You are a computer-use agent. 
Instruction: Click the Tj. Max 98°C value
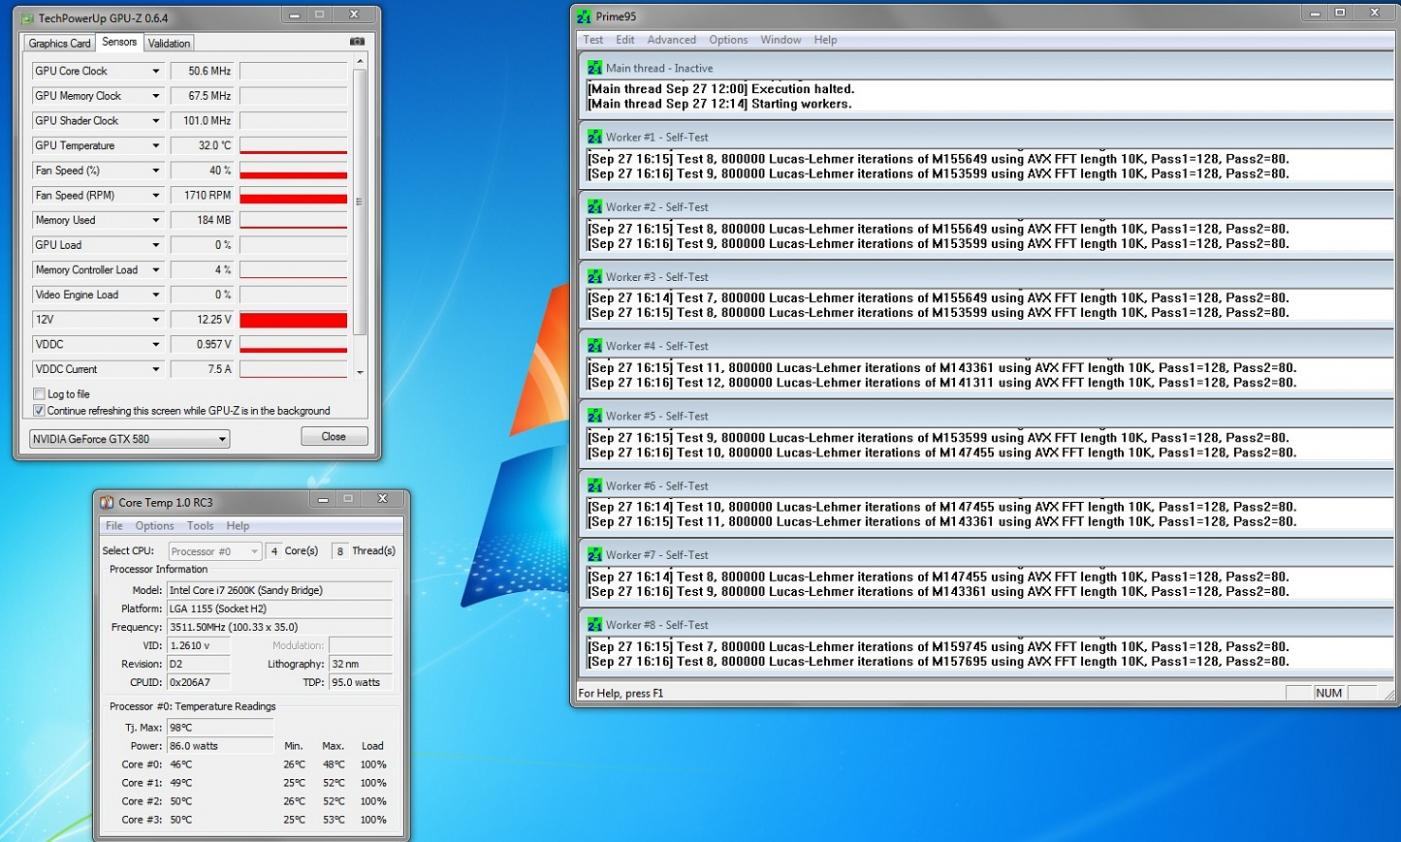(220, 728)
